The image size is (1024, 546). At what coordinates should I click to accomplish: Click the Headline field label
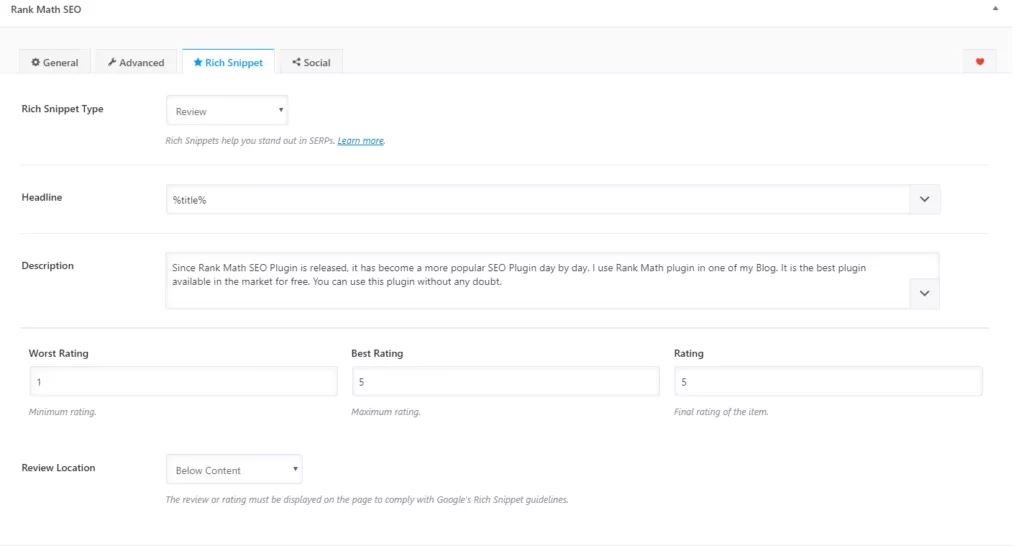42,197
